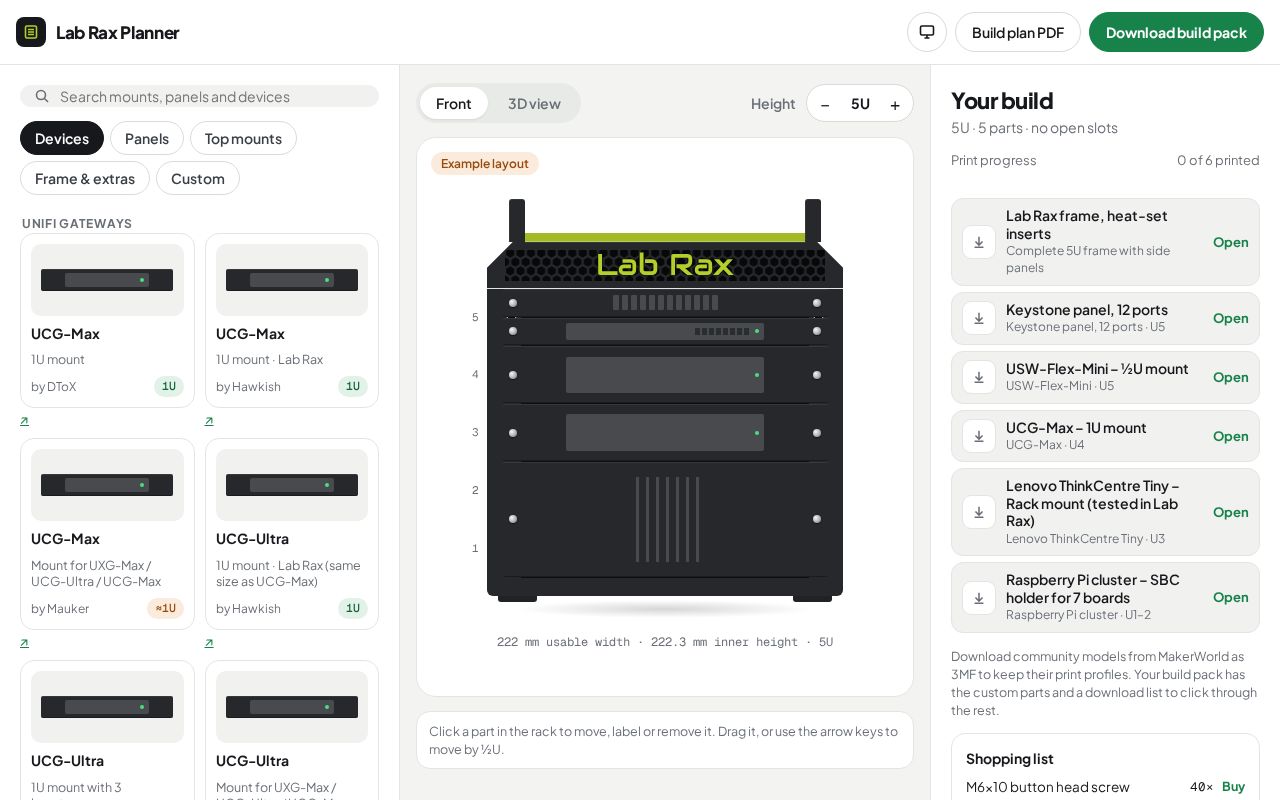Viewport: 1280px width, 800px height.
Task: Click the "0 of 6 printed" counter
Action: pos(1218,160)
